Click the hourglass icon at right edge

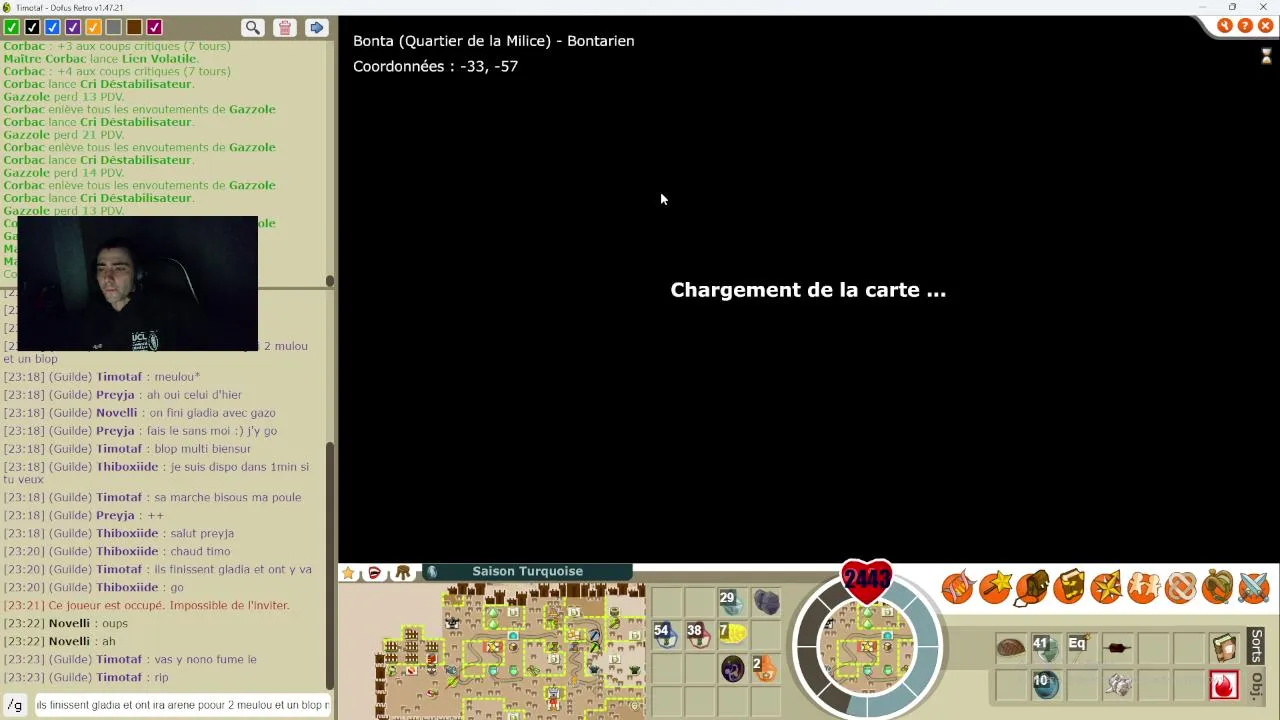[x=1266, y=56]
